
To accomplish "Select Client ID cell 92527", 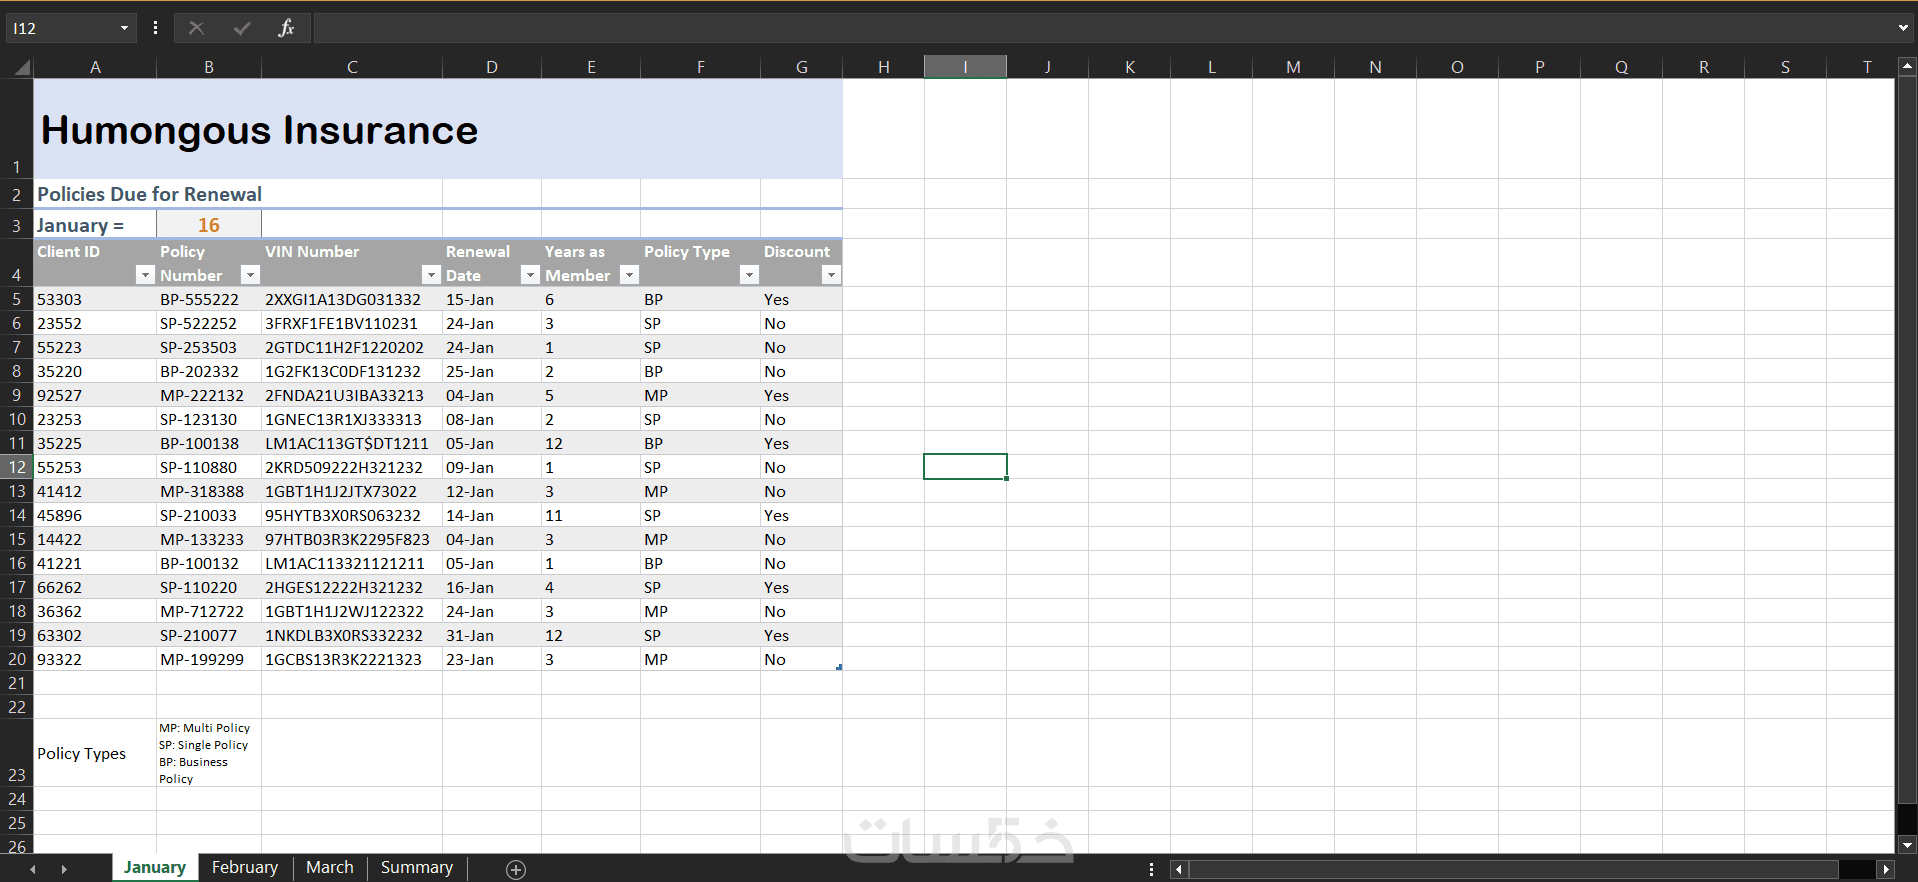I will [x=95, y=395].
